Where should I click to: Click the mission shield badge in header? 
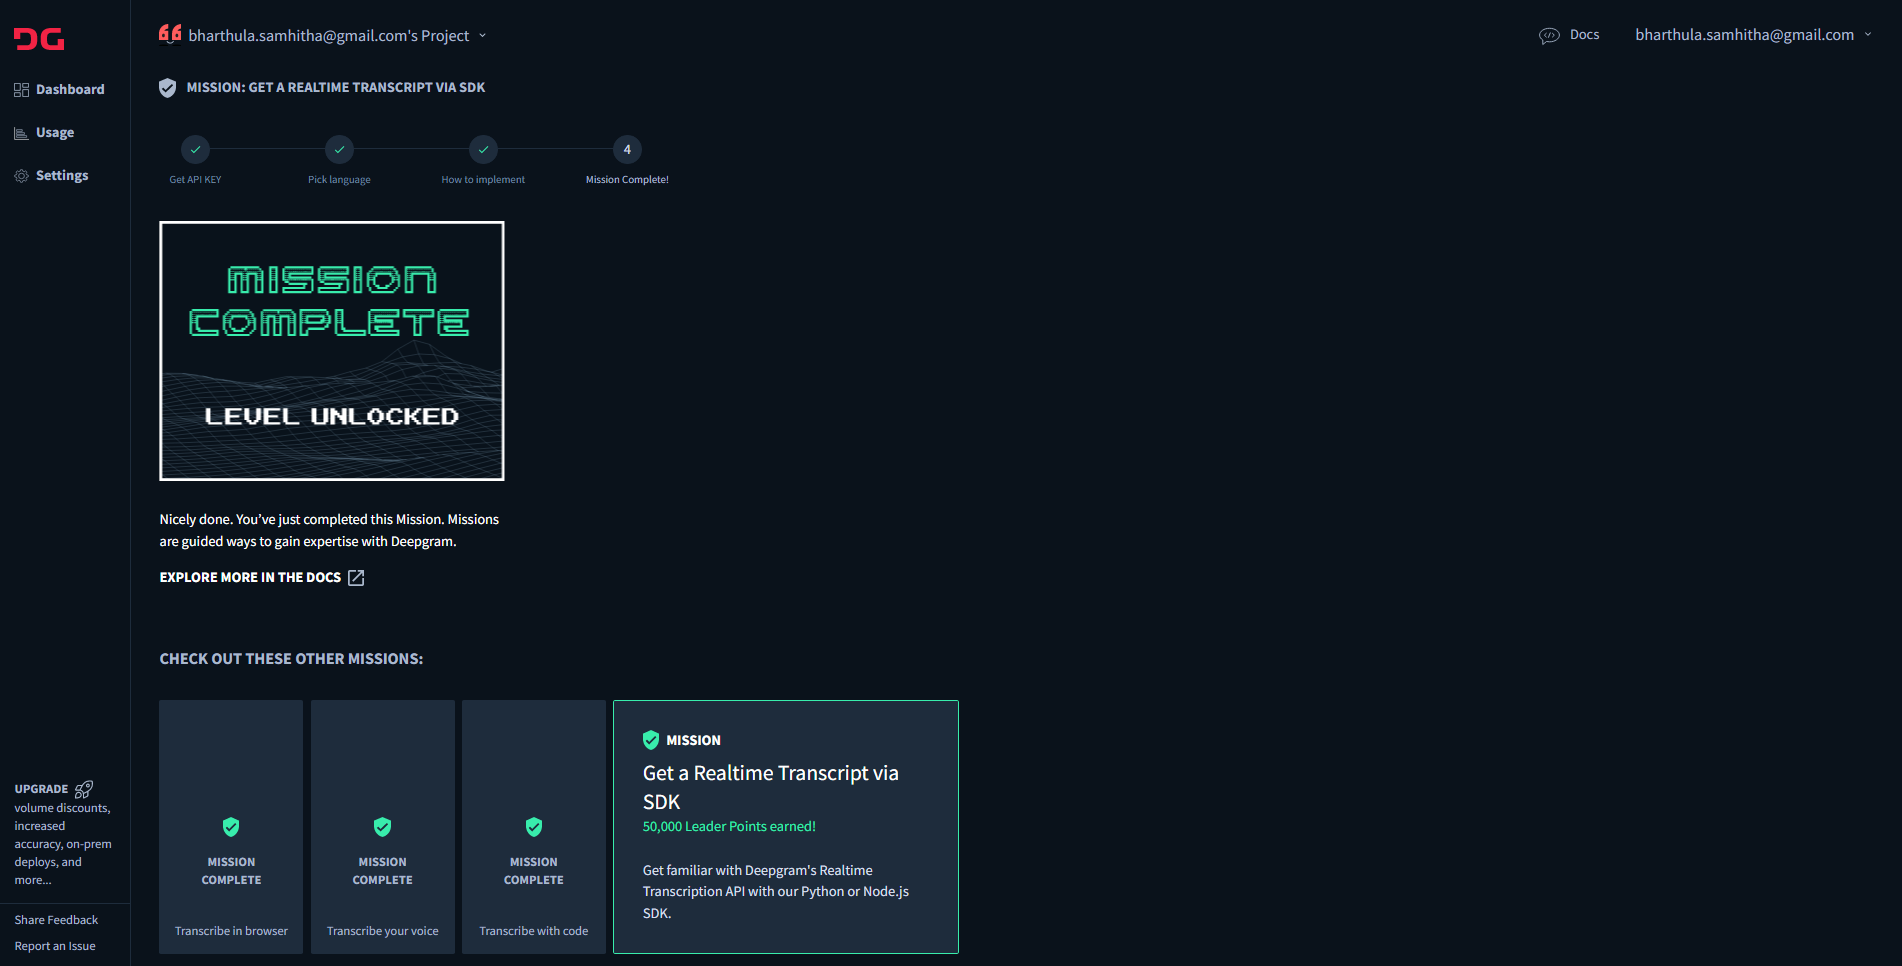tap(168, 88)
